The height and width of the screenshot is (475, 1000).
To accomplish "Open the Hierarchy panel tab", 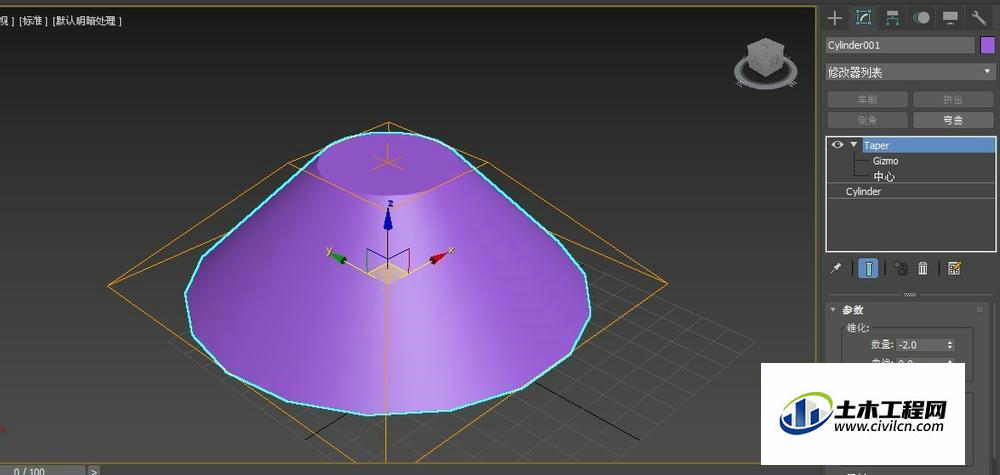I will point(892,18).
